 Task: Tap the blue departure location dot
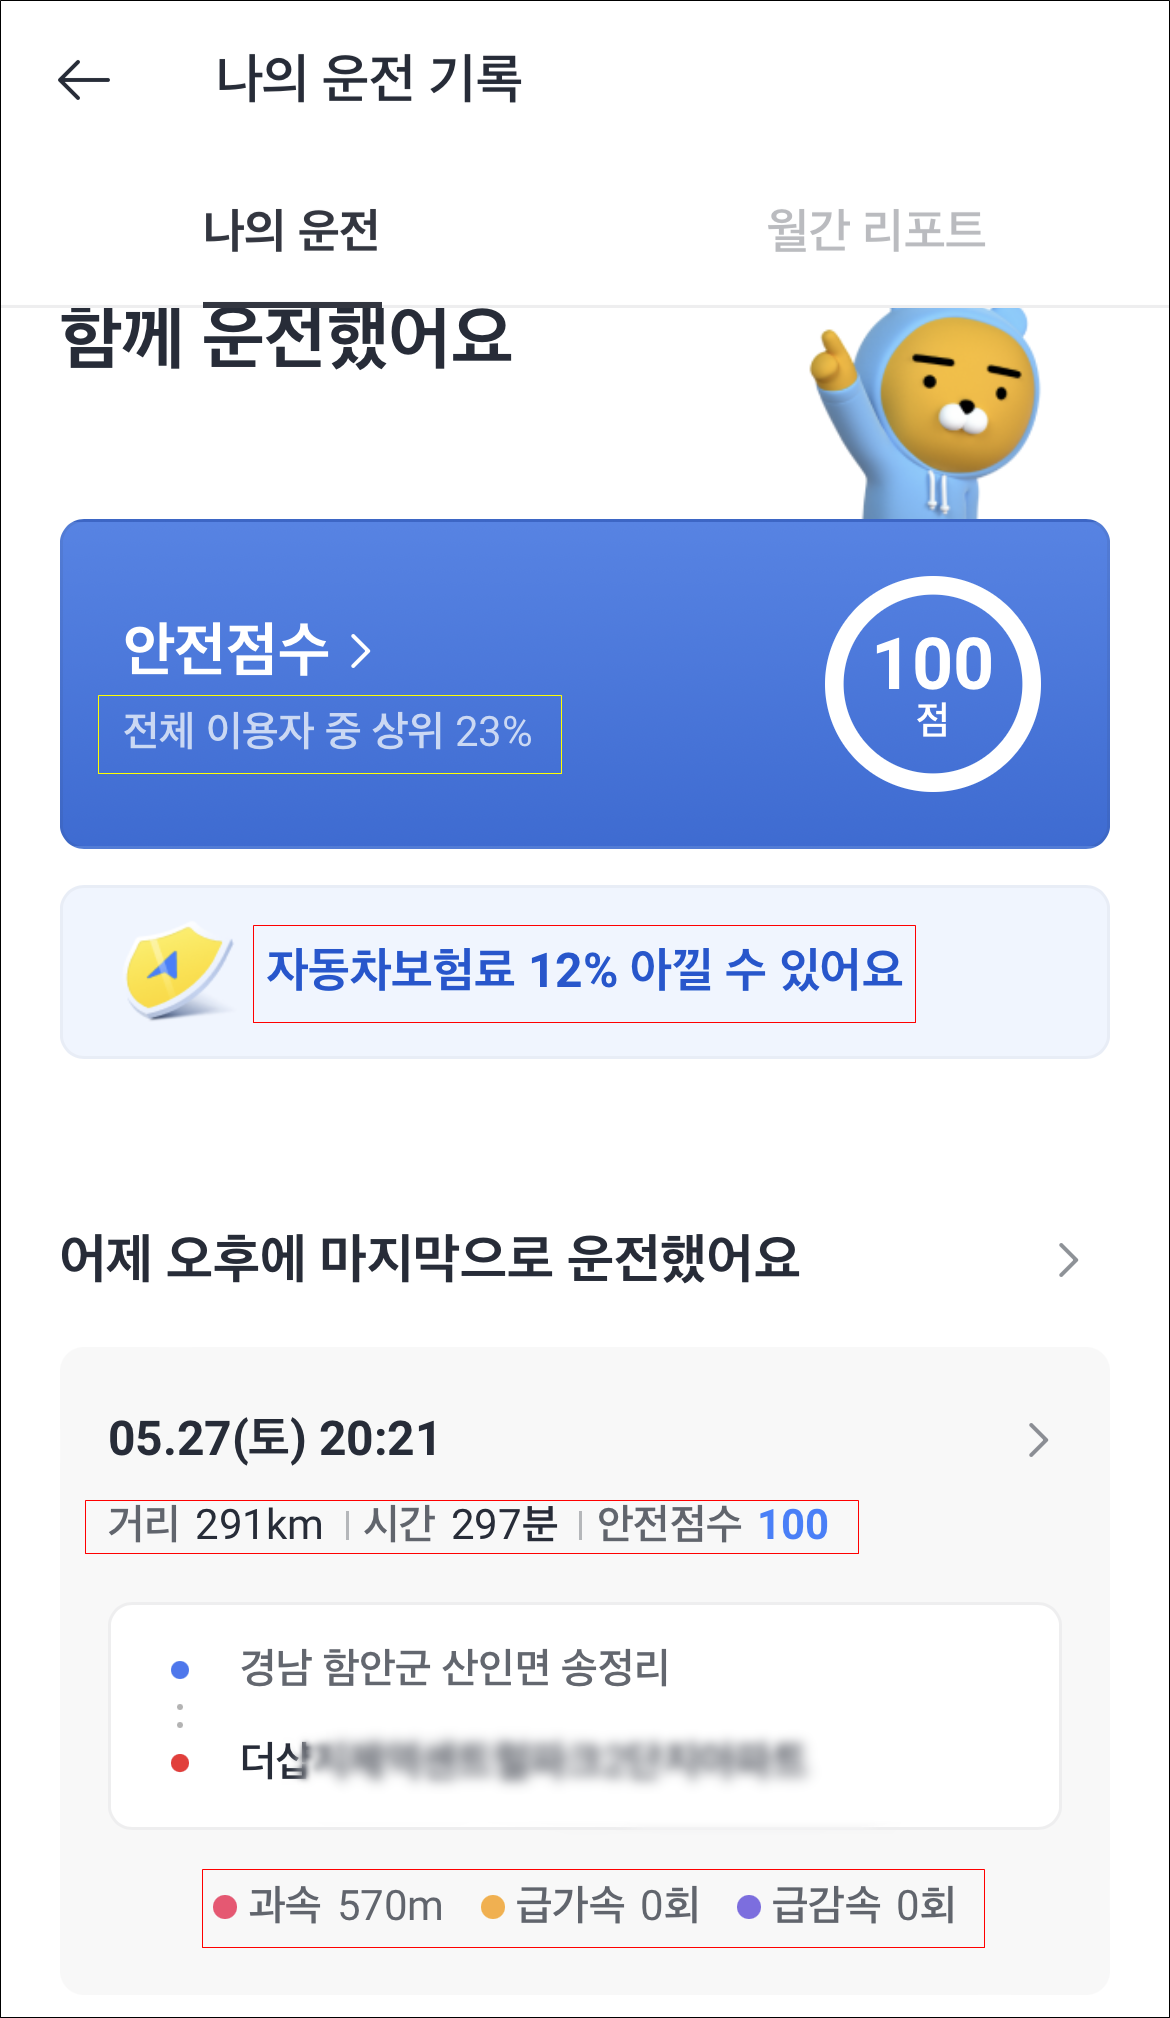(x=180, y=1669)
